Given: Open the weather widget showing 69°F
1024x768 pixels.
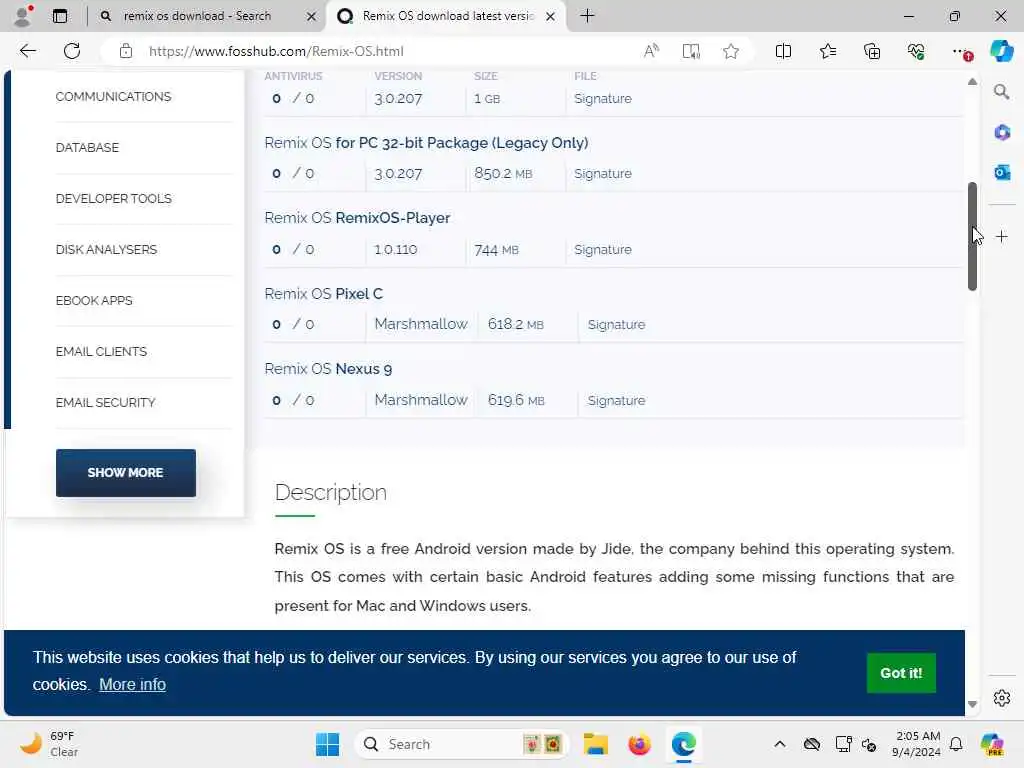Looking at the screenshot, I should coord(49,744).
